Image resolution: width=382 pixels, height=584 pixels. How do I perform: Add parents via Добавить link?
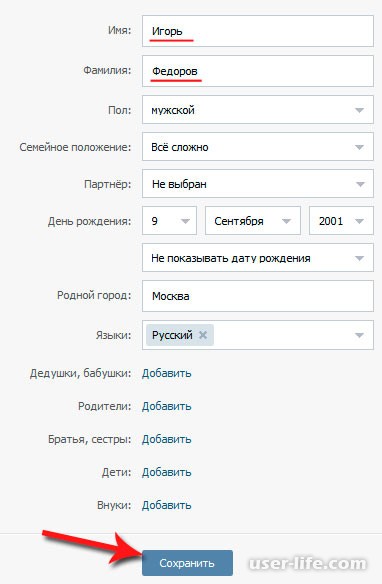(166, 406)
